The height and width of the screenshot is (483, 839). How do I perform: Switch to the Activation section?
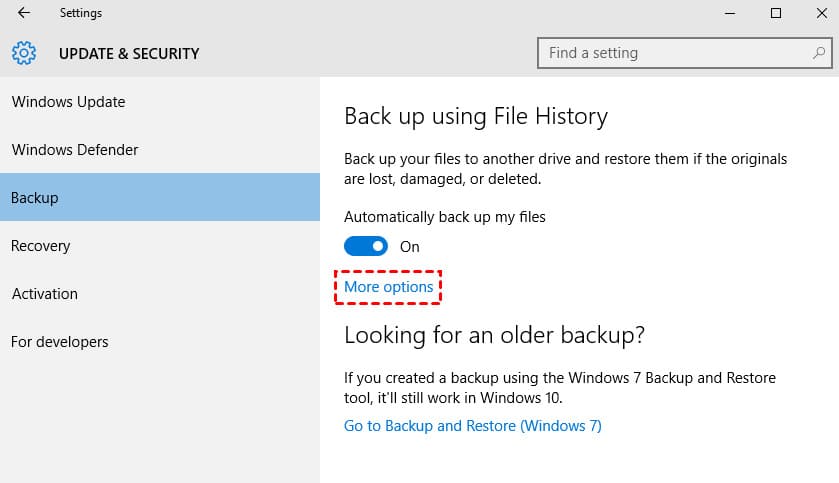44,294
